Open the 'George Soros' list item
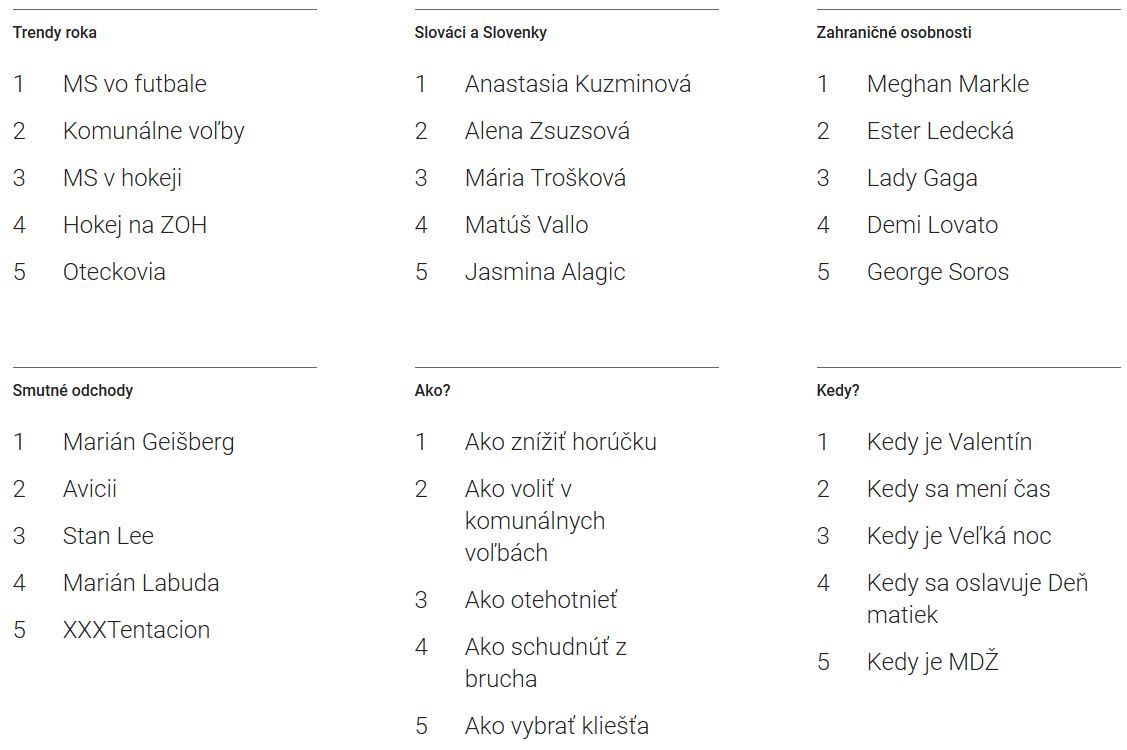 (x=937, y=272)
